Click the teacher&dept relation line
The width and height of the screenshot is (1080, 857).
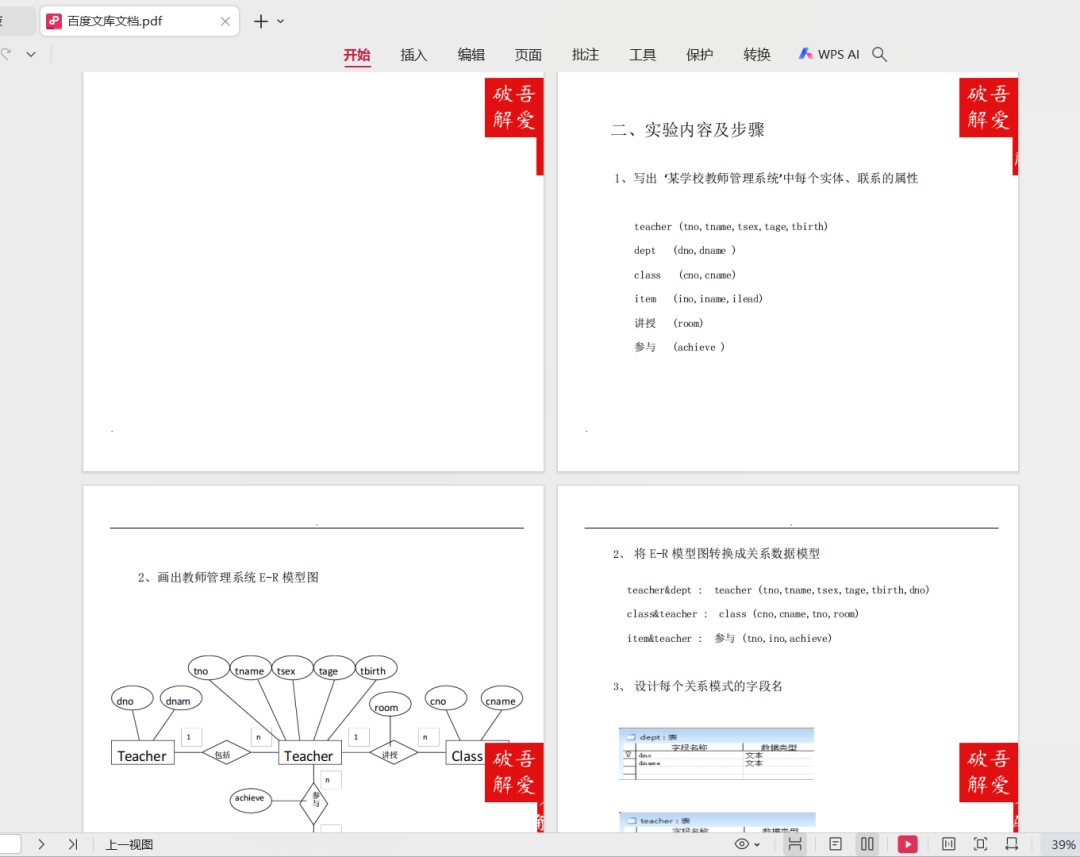click(x=778, y=590)
